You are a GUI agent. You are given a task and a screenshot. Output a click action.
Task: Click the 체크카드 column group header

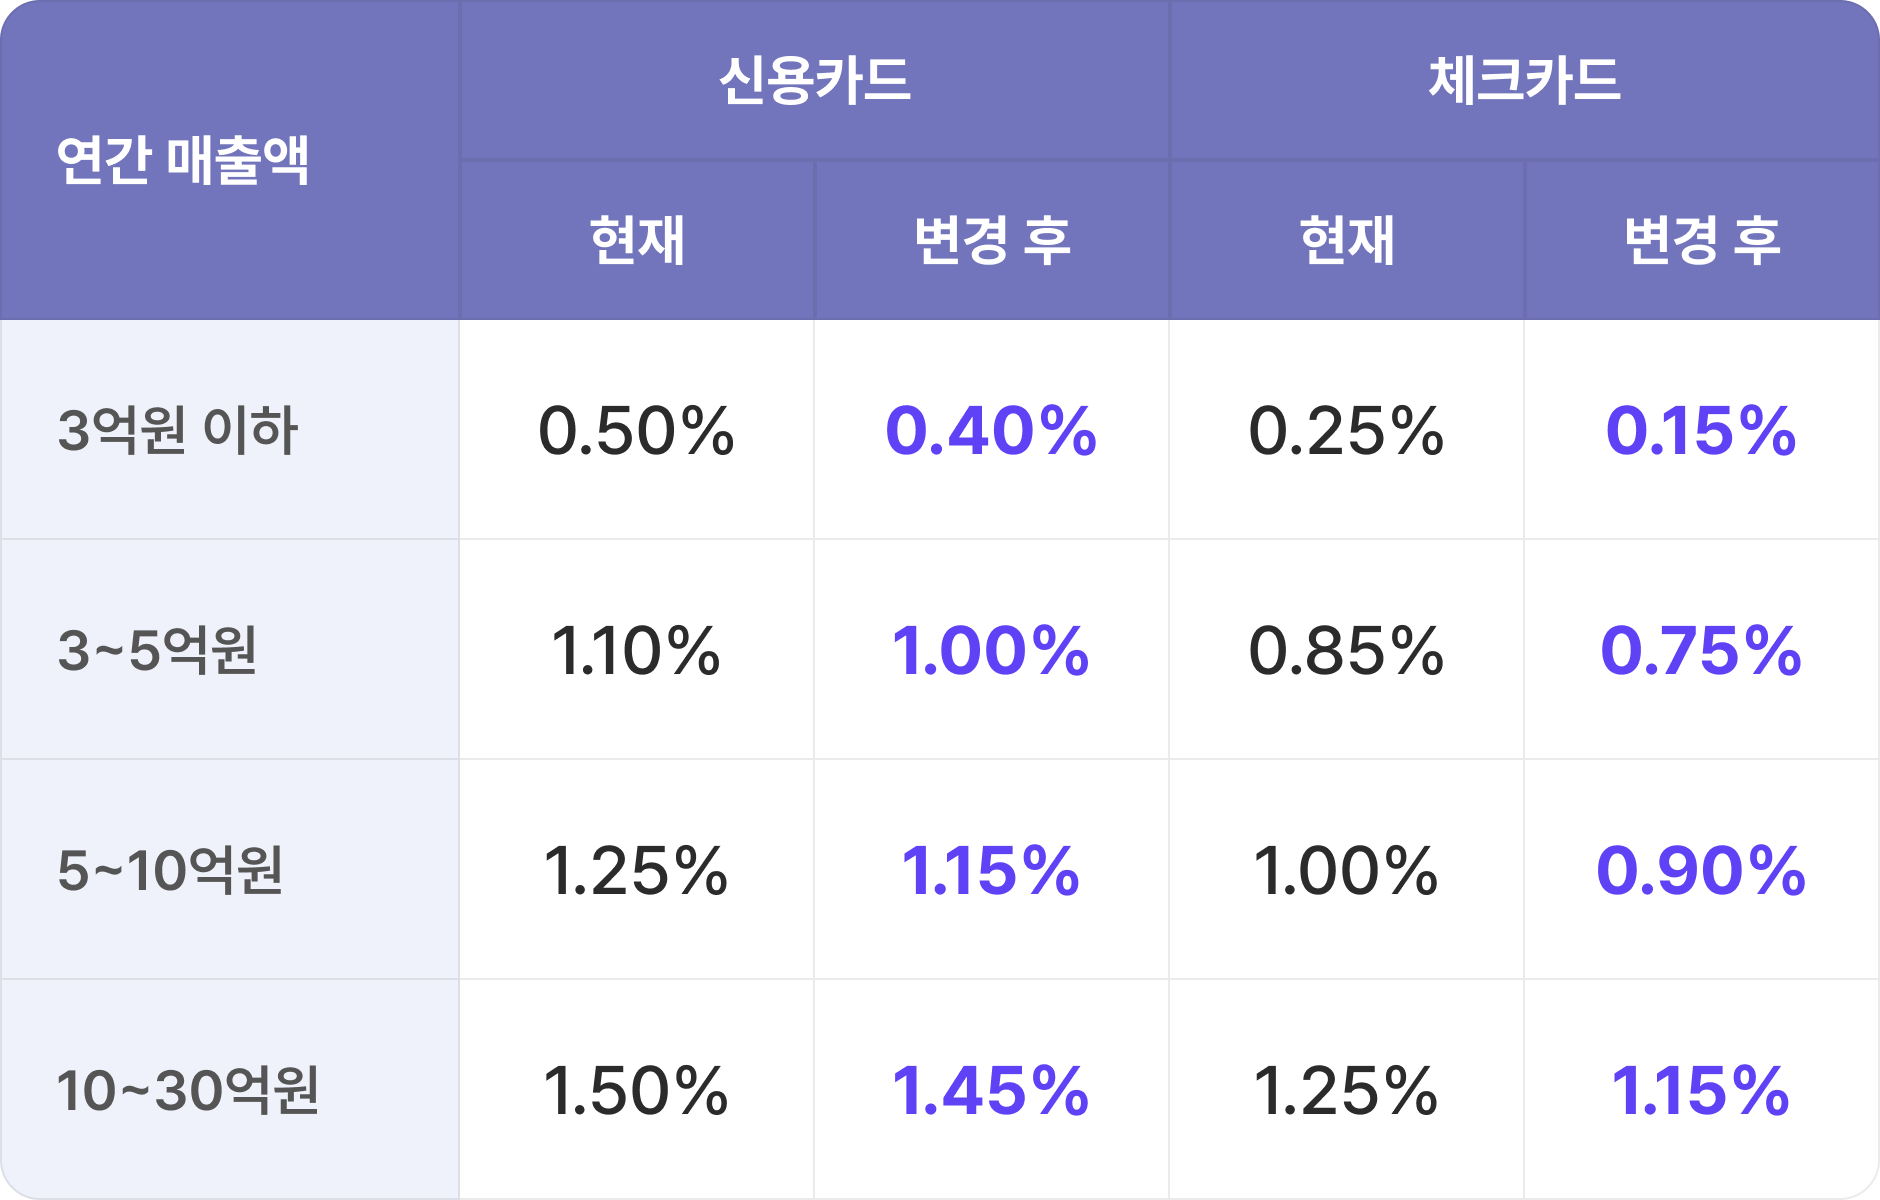pyautogui.click(x=1523, y=80)
